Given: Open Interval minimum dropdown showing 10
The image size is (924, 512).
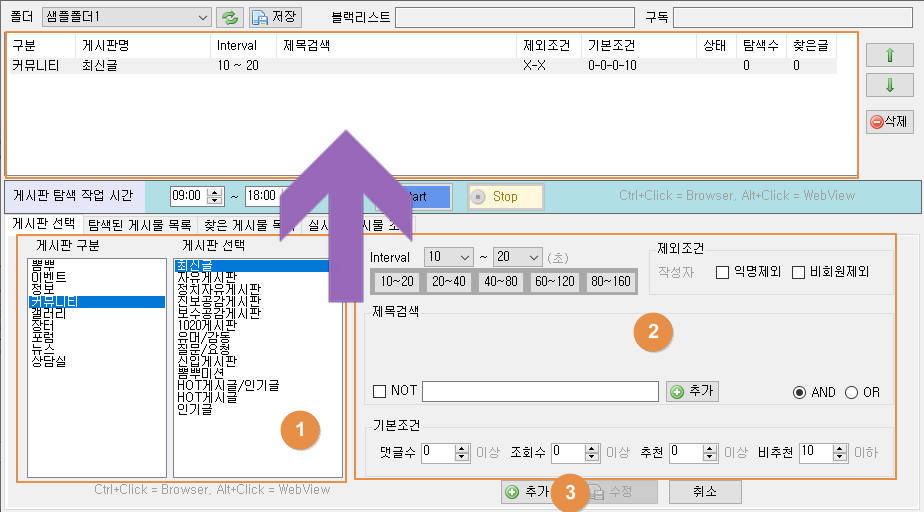Looking at the screenshot, I should tap(448, 257).
